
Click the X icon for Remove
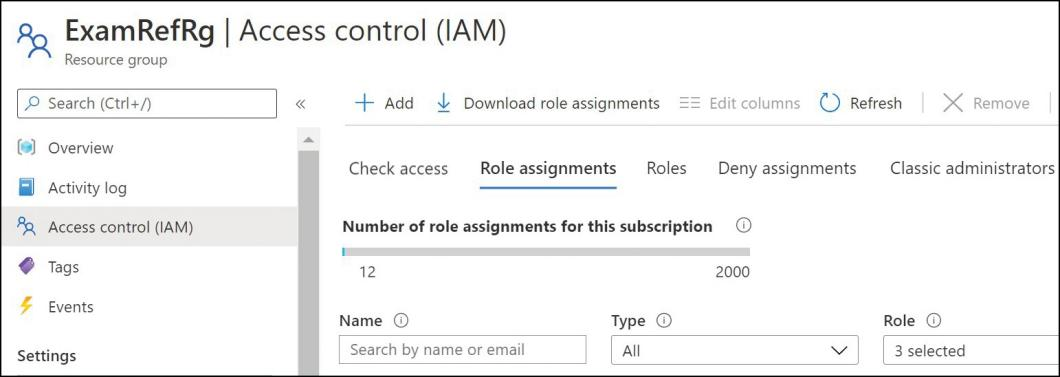[953, 103]
